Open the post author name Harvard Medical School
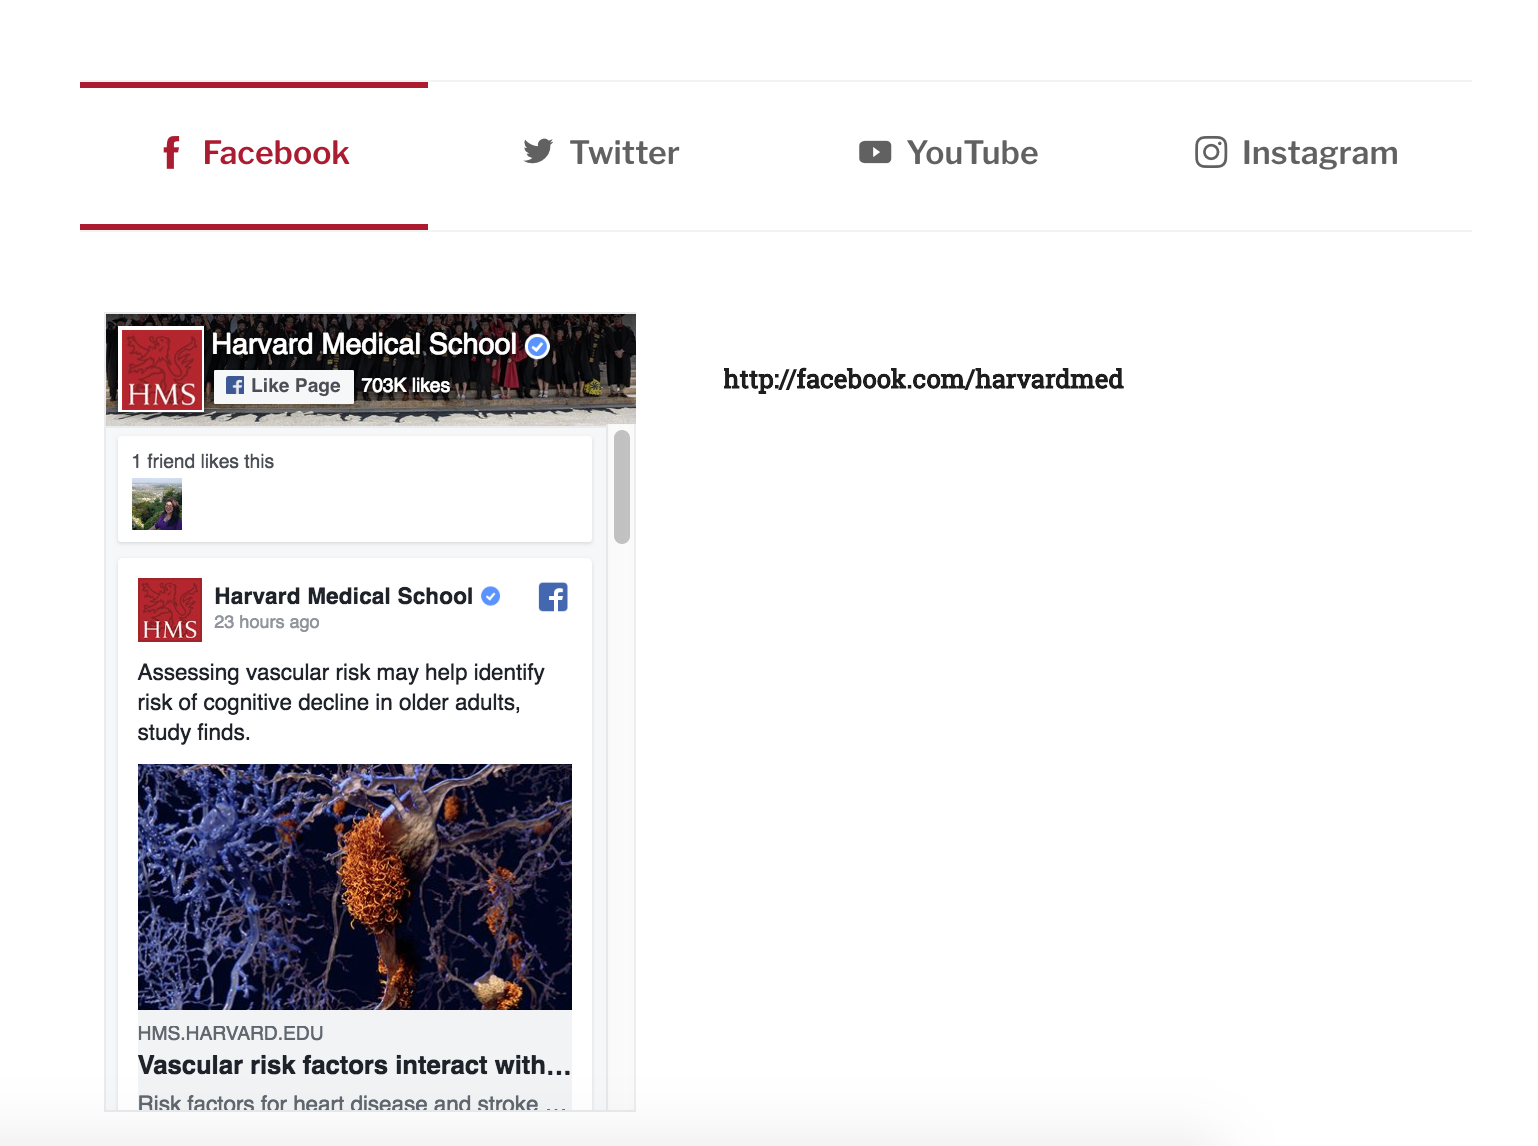This screenshot has width=1538, height=1146. (343, 596)
